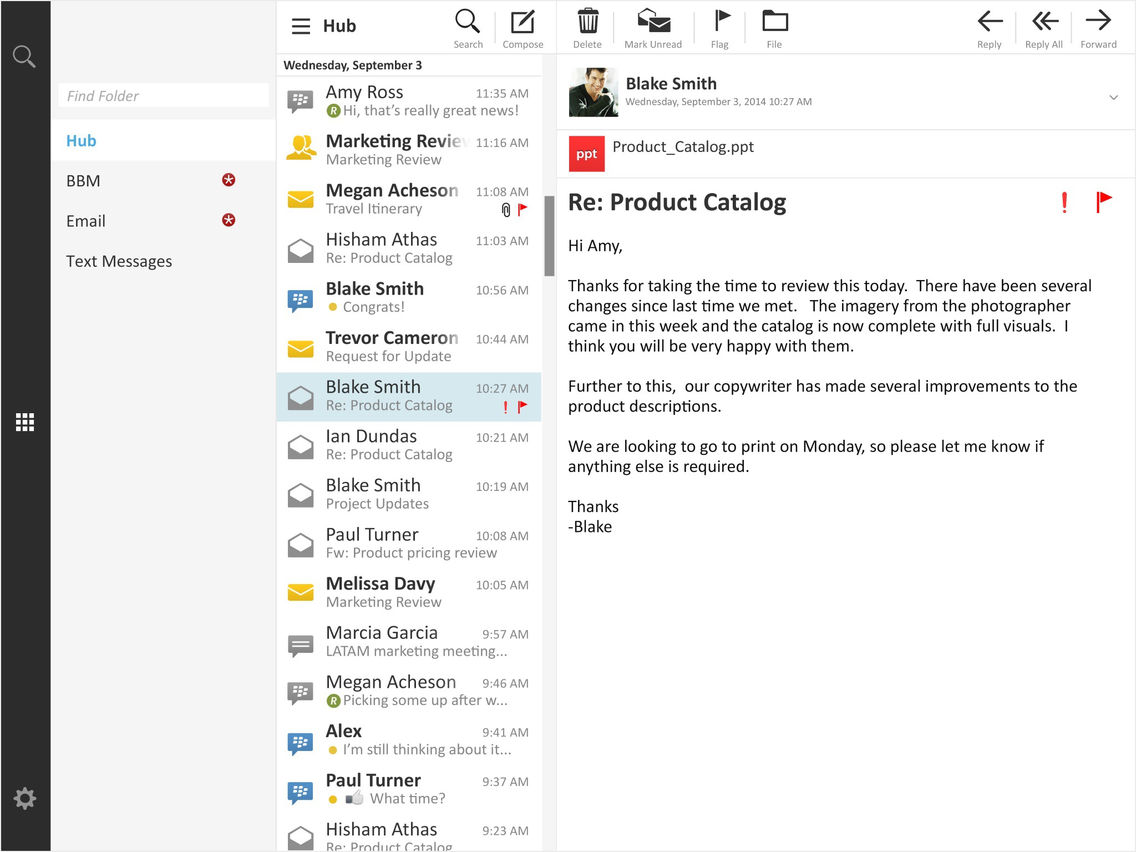Click the Re: Product Catalog subject heading
Viewport: 1136px width, 852px height.
point(677,202)
